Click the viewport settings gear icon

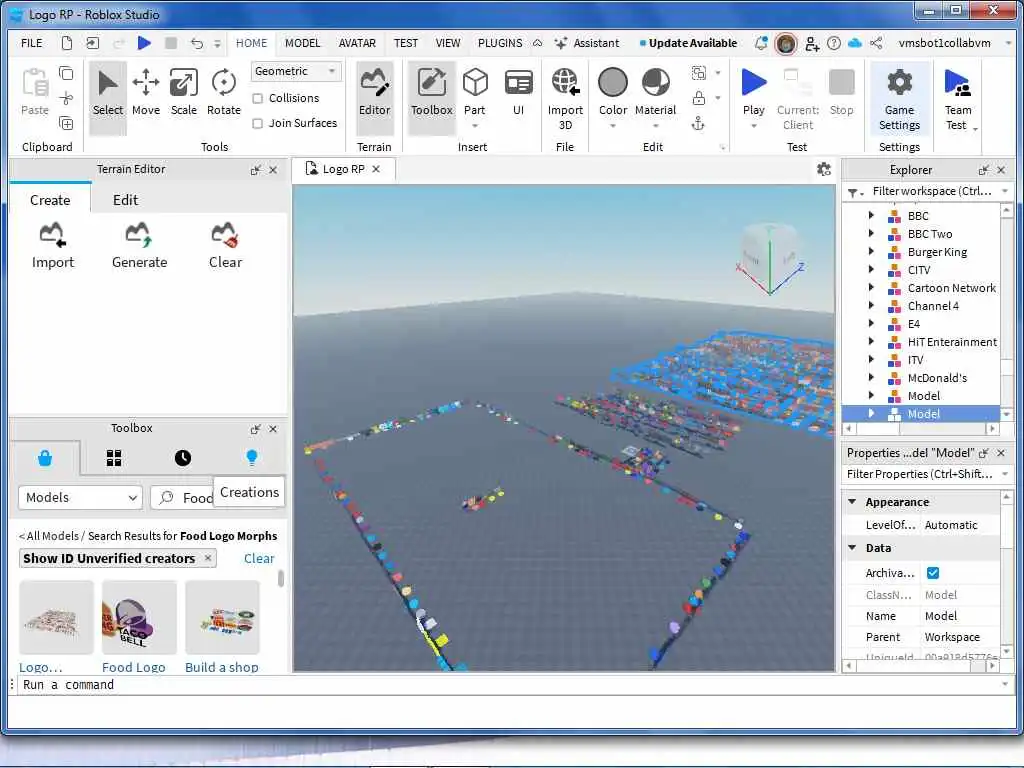[824, 169]
